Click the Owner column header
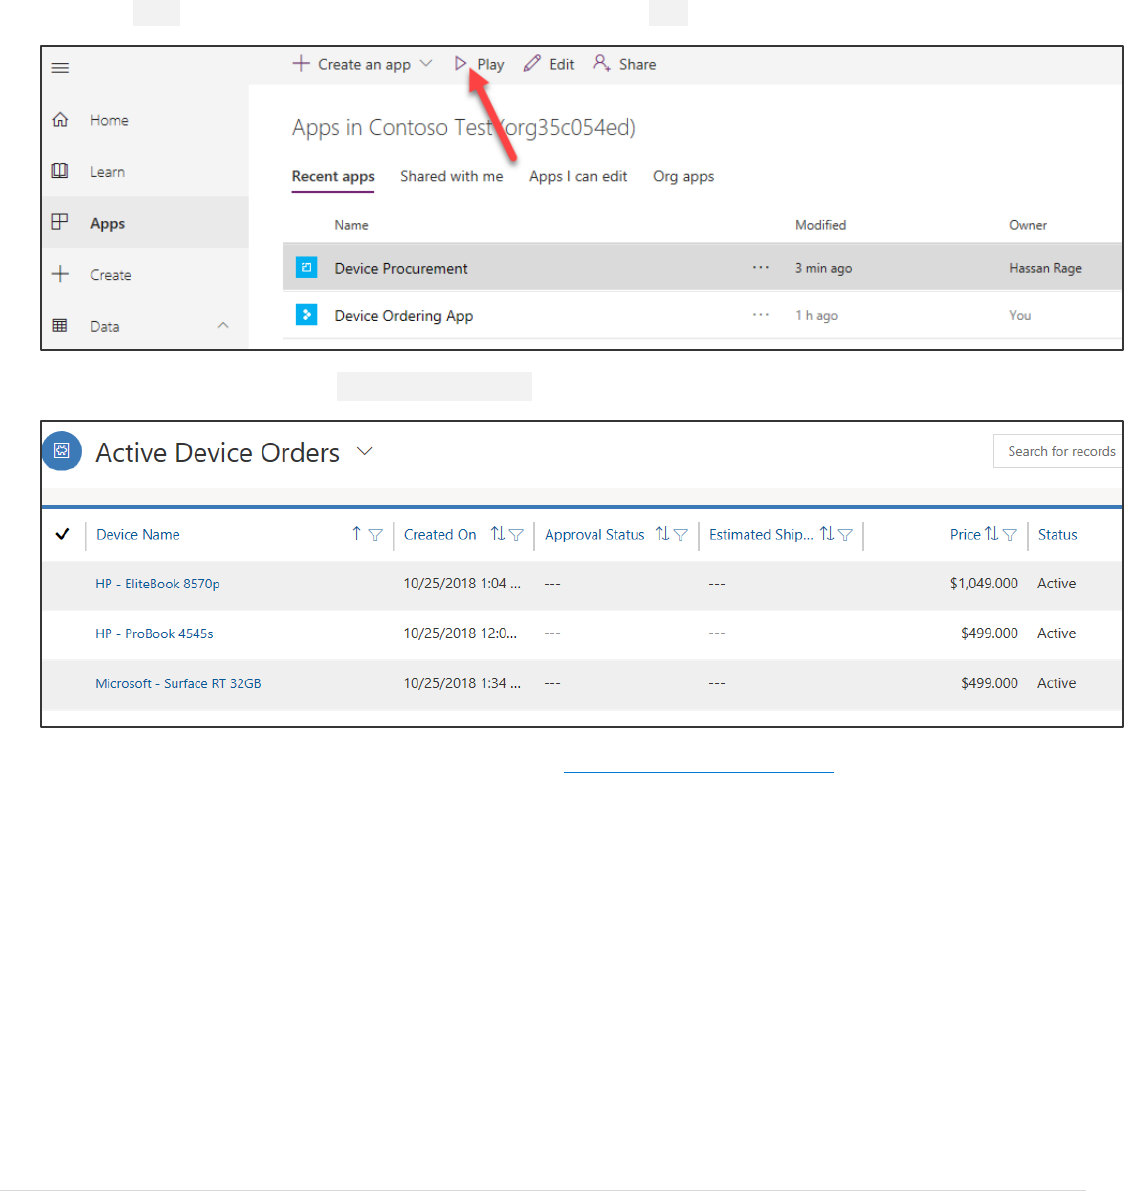The width and height of the screenshot is (1124, 1191). pyautogui.click(x=1028, y=225)
